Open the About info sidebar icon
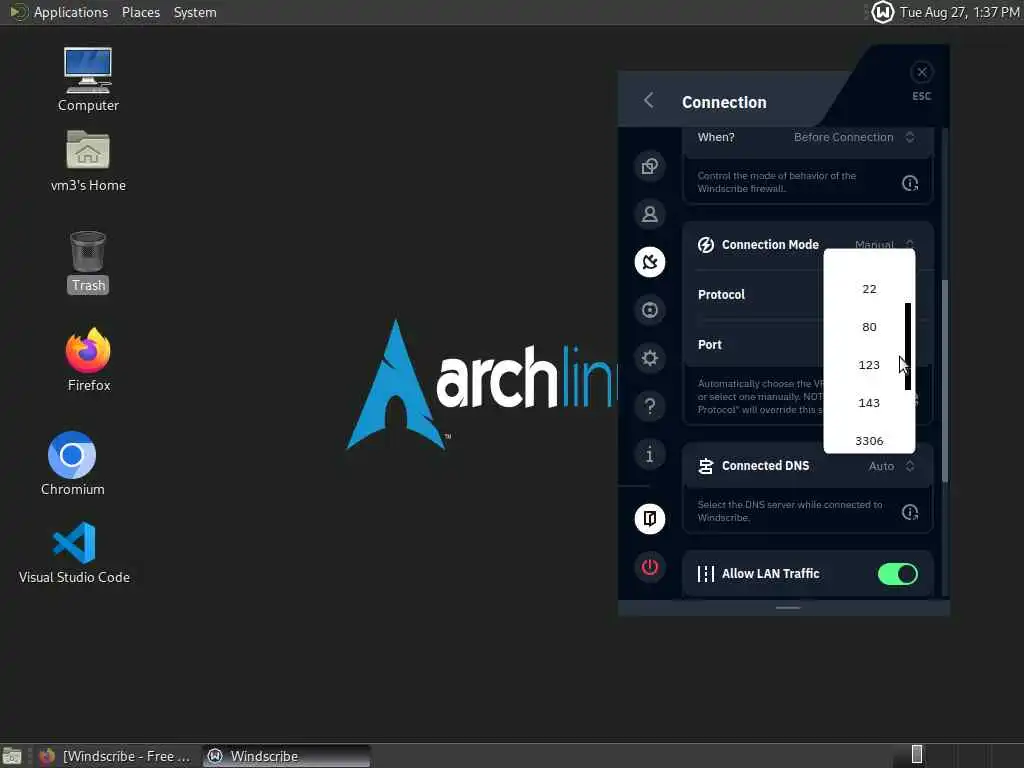The image size is (1024, 768). [649, 455]
